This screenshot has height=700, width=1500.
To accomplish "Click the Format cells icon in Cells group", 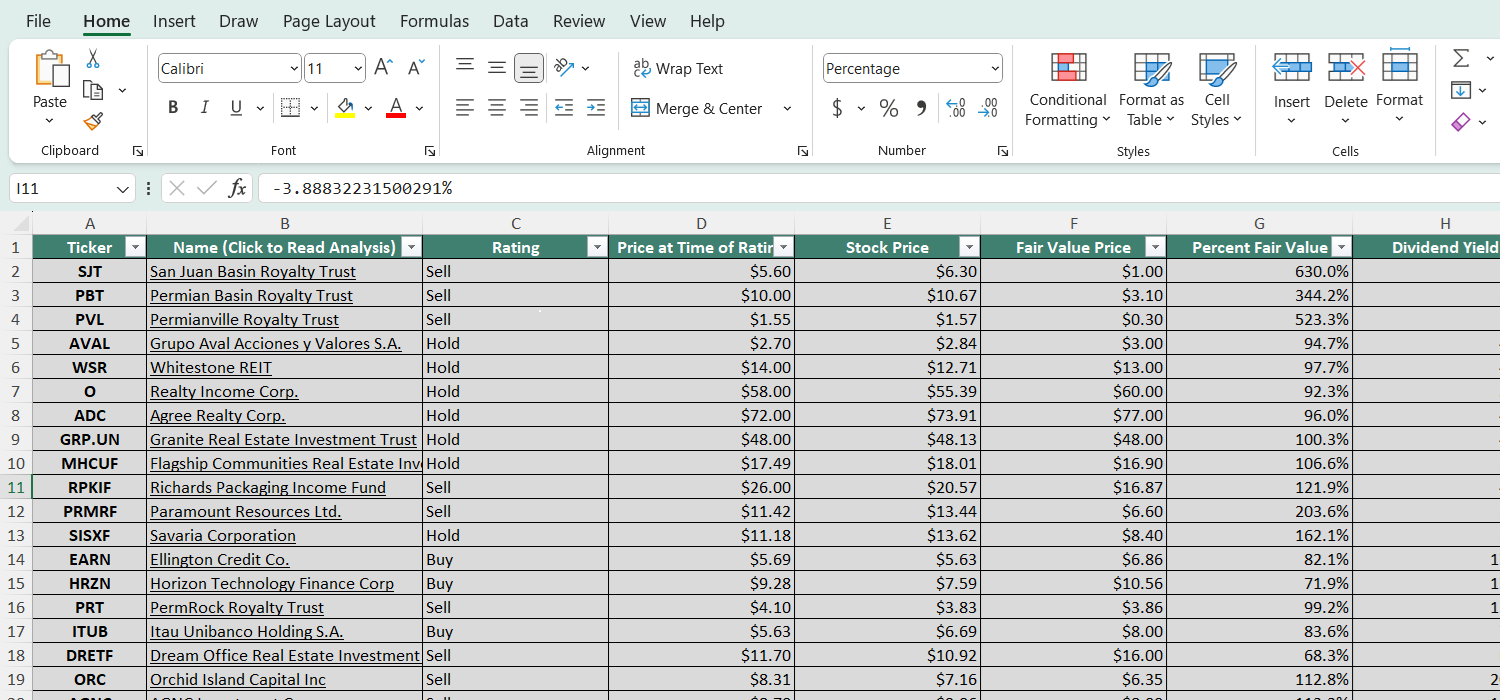I will tap(1399, 67).
